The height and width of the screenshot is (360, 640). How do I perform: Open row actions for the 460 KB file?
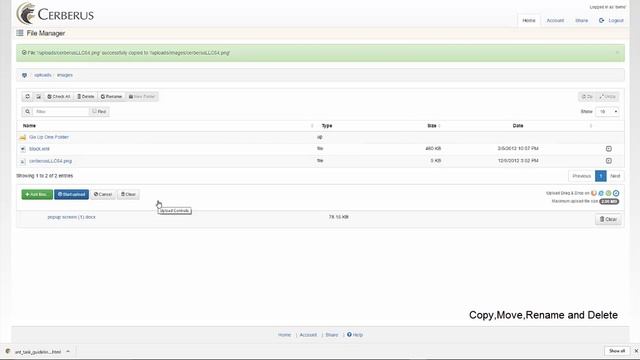pyautogui.click(x=609, y=149)
